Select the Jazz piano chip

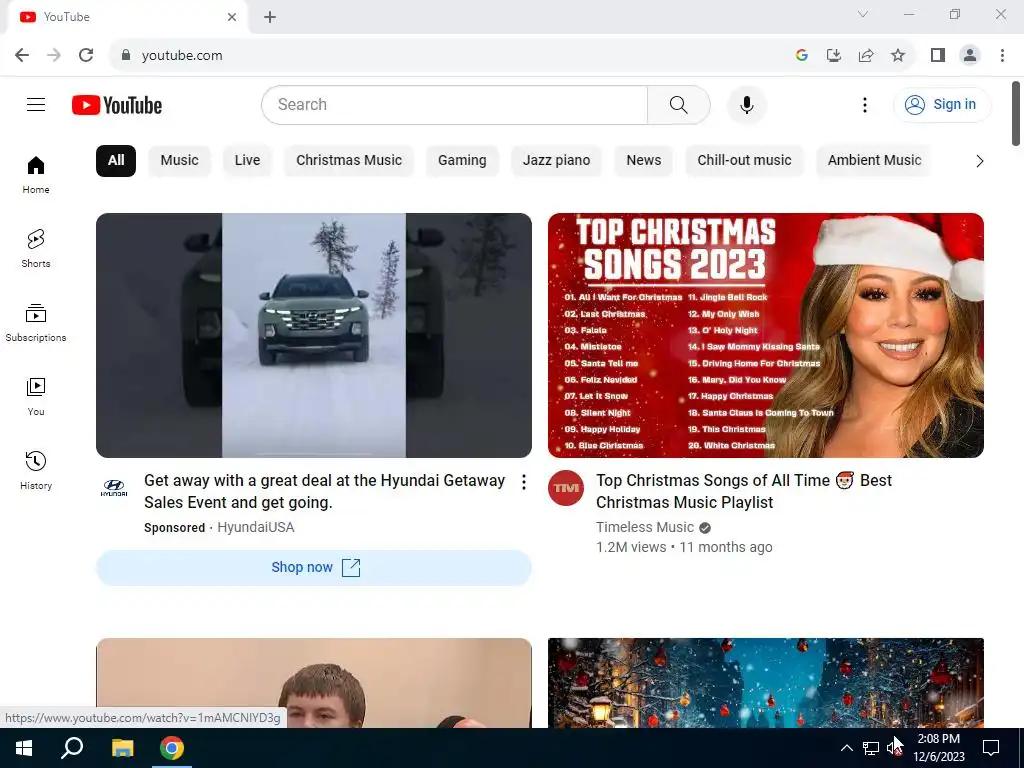pos(556,161)
